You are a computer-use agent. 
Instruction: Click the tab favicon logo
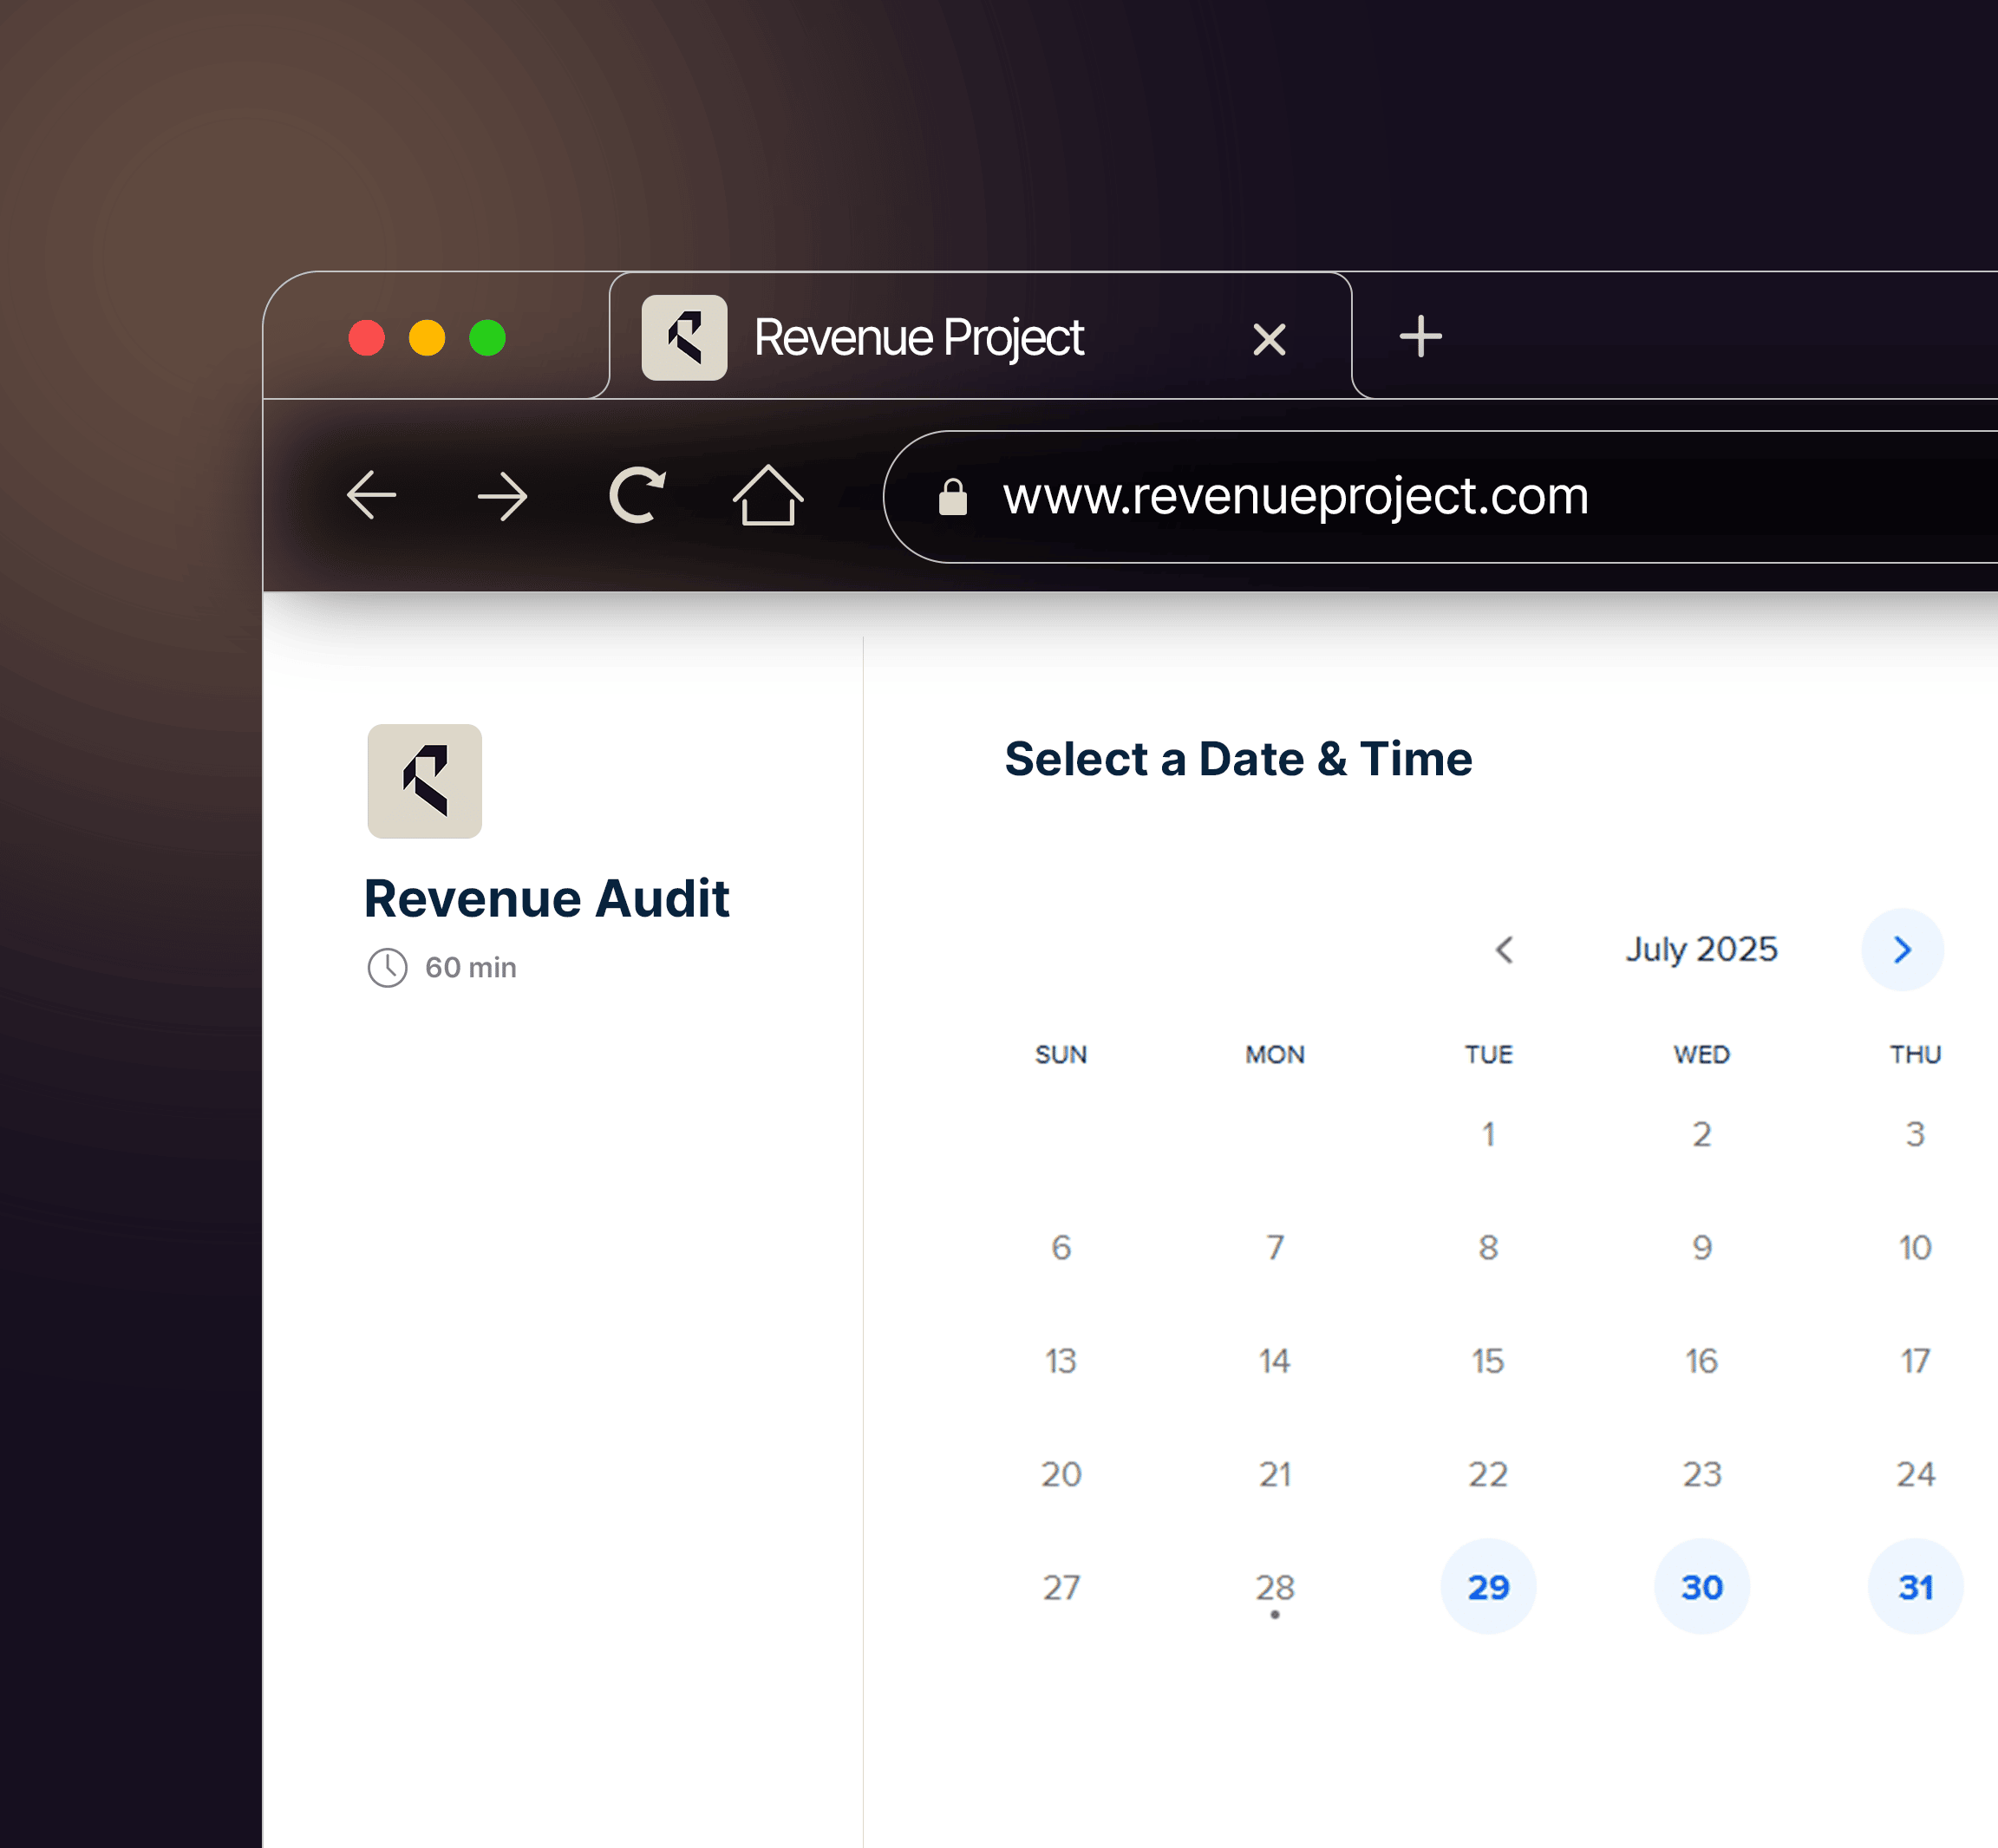point(684,337)
